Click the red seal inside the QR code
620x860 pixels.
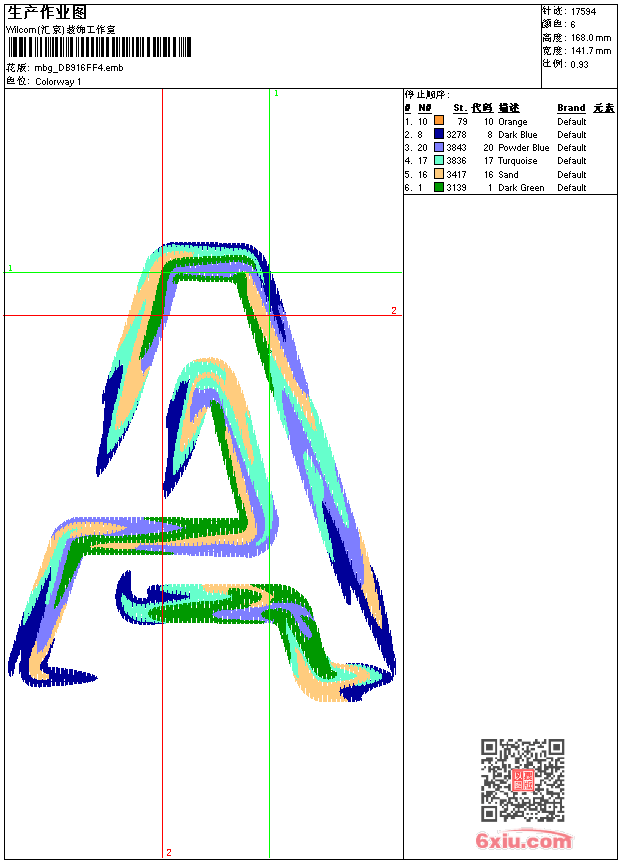tap(522, 780)
